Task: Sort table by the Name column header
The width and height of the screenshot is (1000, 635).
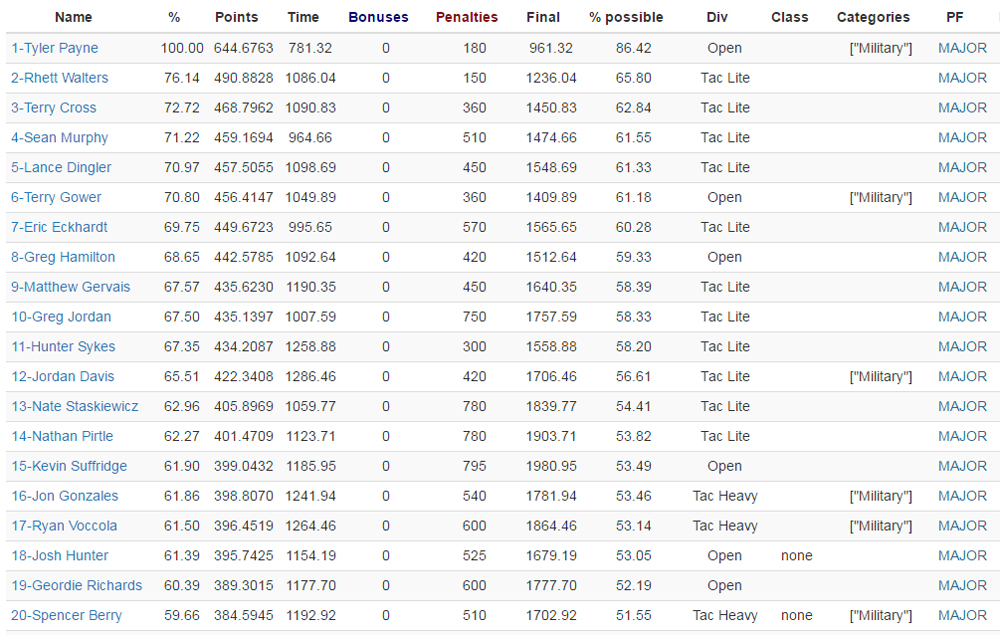Action: pyautogui.click(x=73, y=18)
